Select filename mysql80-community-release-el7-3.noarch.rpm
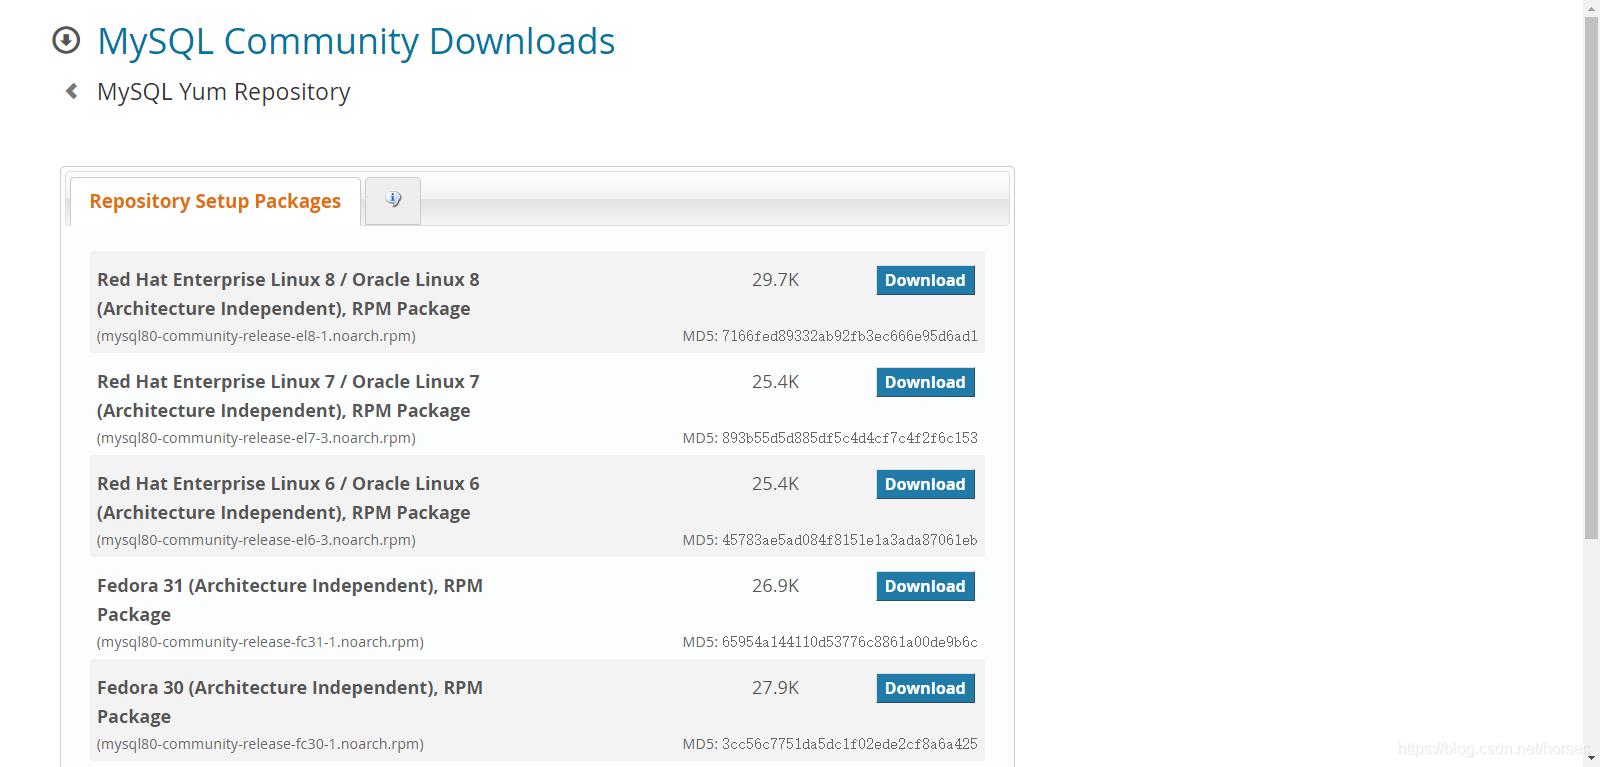This screenshot has width=1600, height=767. [256, 438]
